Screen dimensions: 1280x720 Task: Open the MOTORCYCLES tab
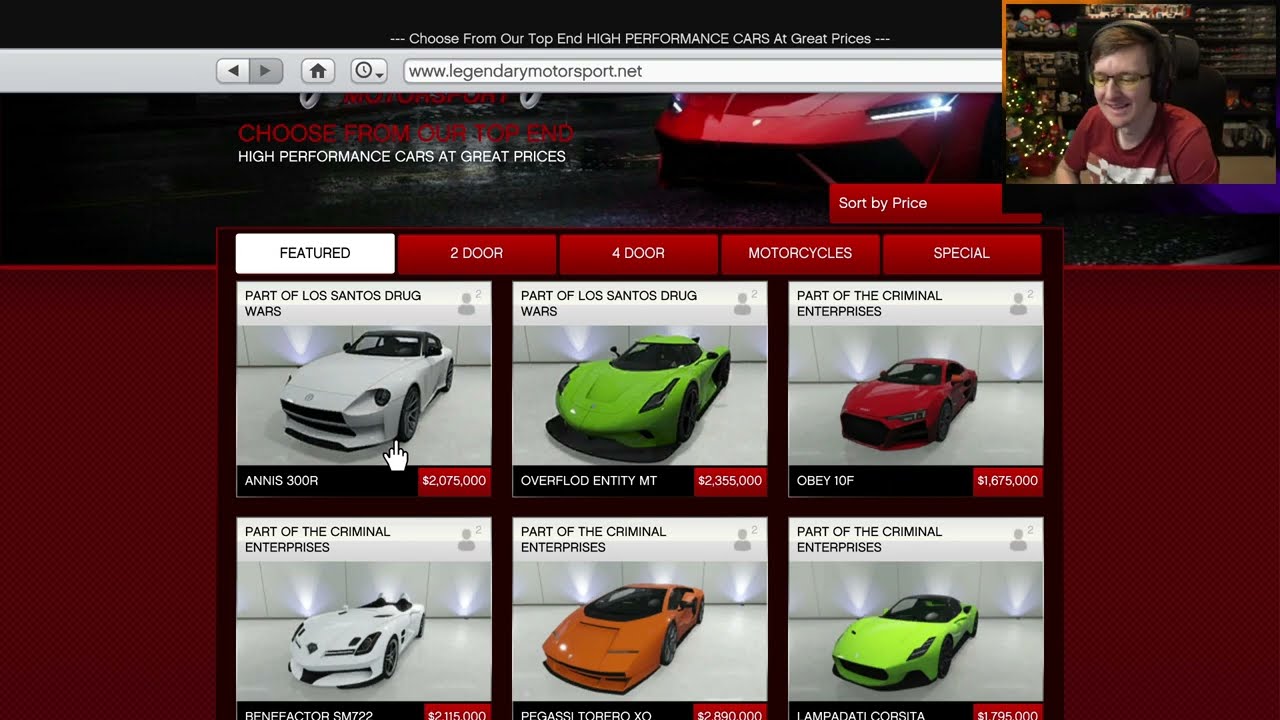pyautogui.click(x=800, y=253)
